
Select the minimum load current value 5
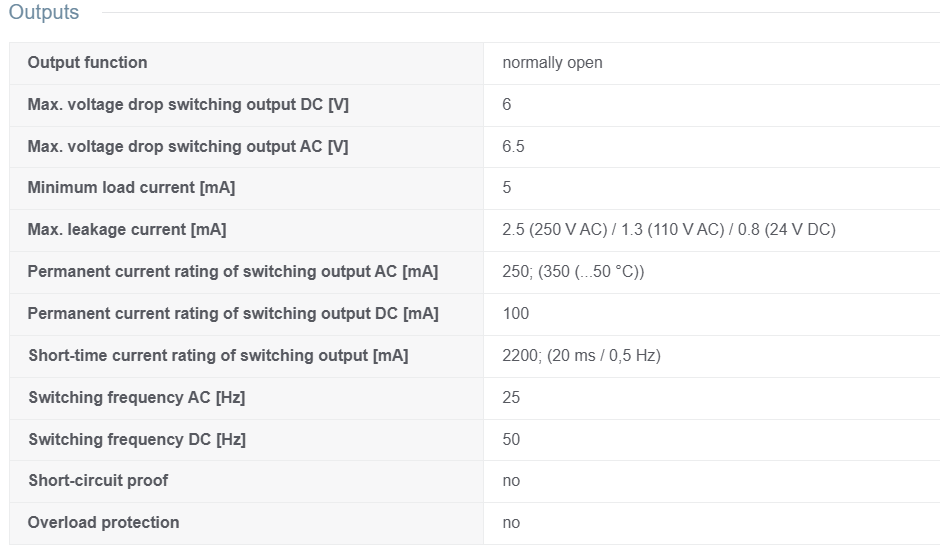[x=507, y=188]
